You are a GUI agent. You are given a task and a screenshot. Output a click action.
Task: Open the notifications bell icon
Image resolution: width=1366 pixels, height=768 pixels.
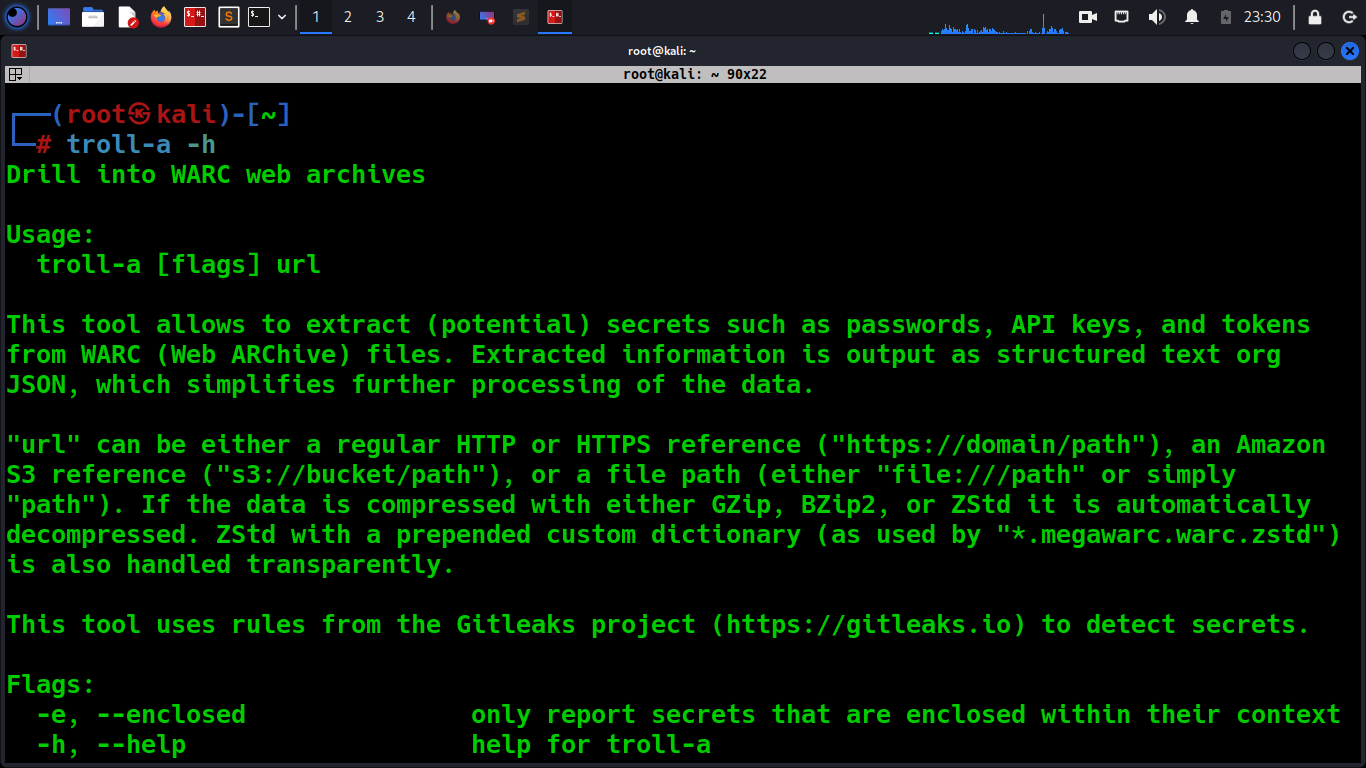coord(1192,17)
